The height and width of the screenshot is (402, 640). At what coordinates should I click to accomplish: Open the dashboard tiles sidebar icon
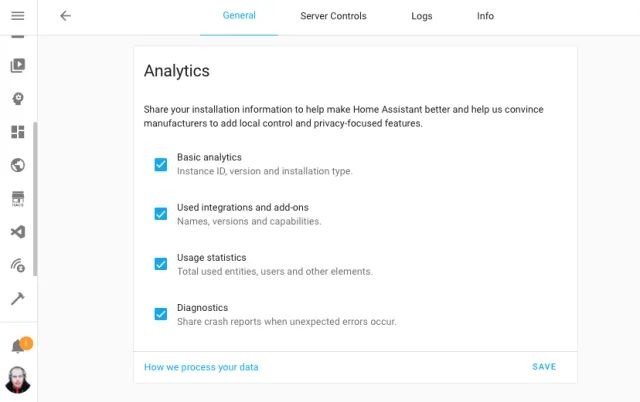pyautogui.click(x=17, y=132)
